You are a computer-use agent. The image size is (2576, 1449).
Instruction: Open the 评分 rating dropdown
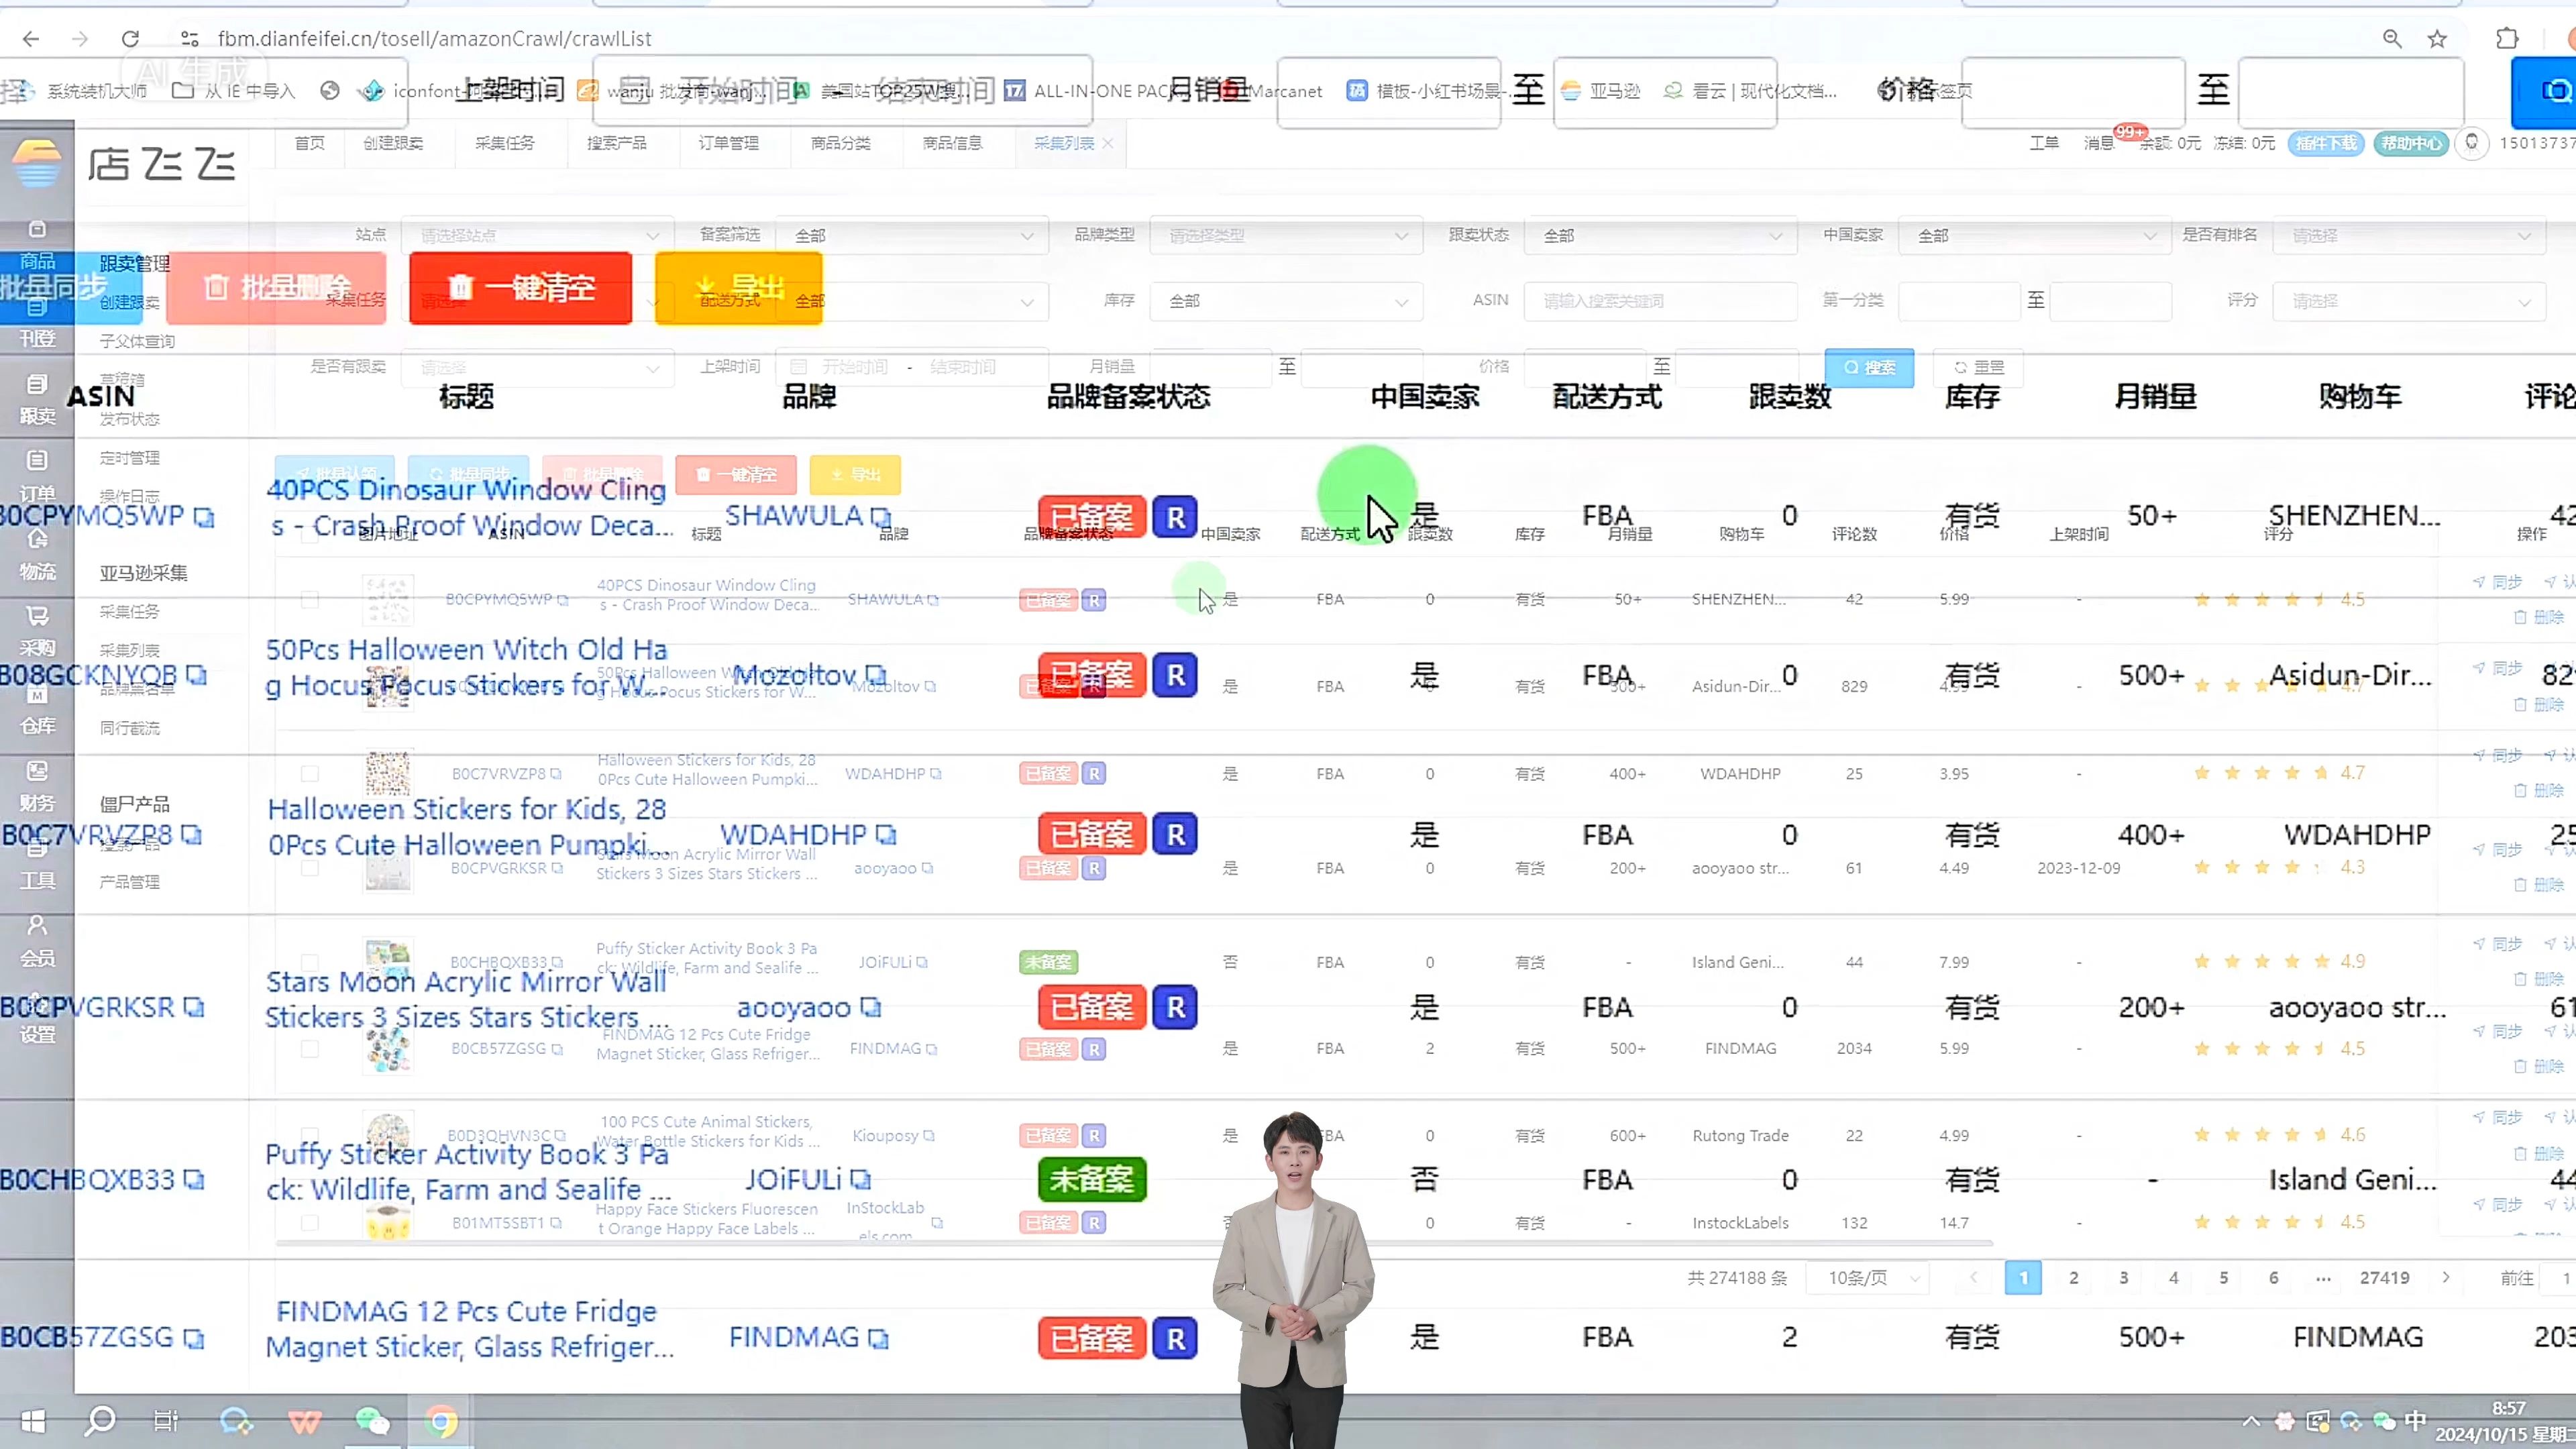point(2410,301)
